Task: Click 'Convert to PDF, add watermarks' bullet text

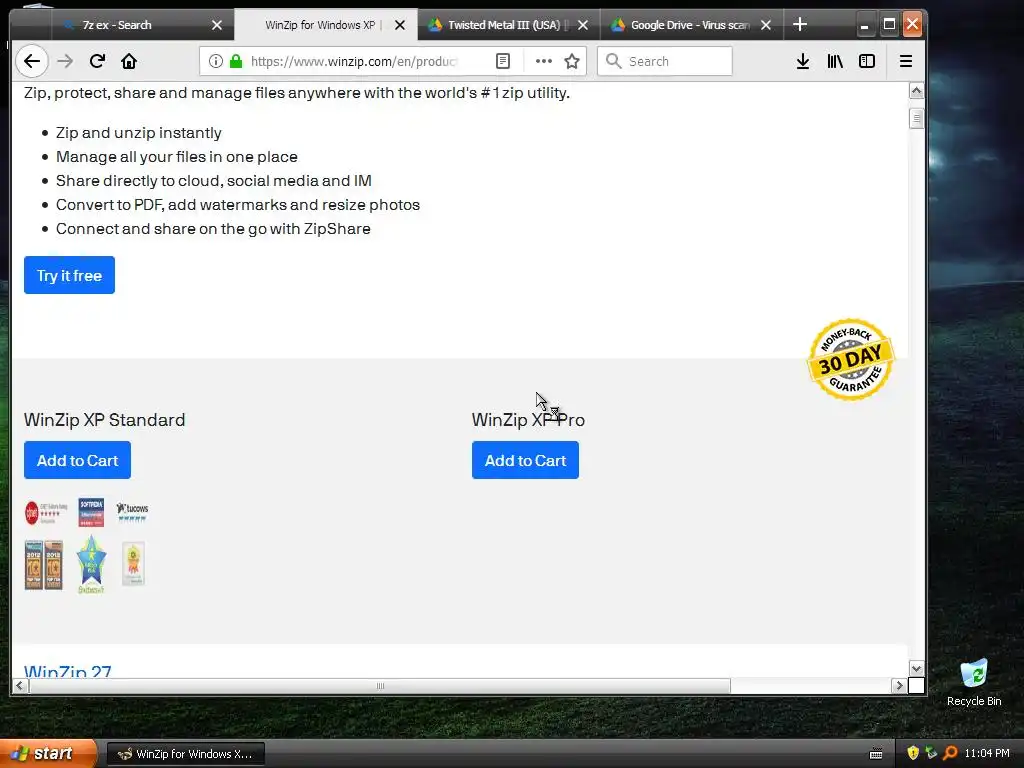Action: [x=238, y=204]
